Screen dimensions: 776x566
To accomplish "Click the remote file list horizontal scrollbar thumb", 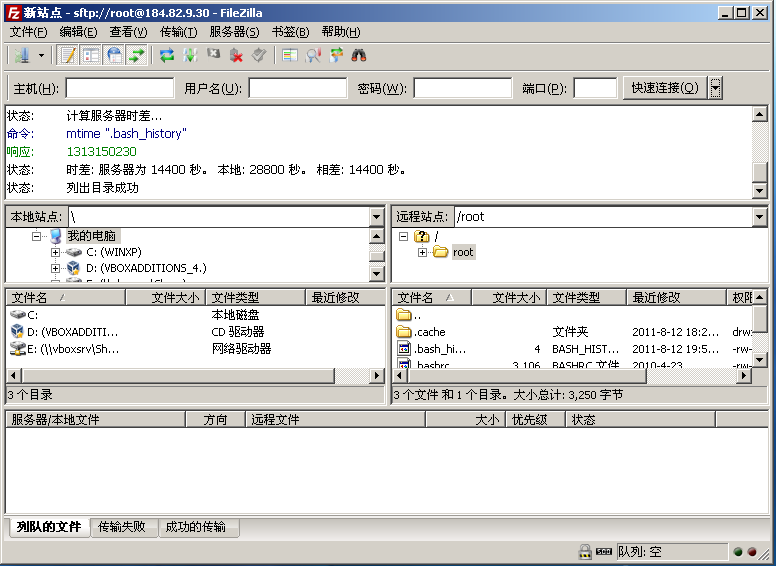I will tap(527, 376).
